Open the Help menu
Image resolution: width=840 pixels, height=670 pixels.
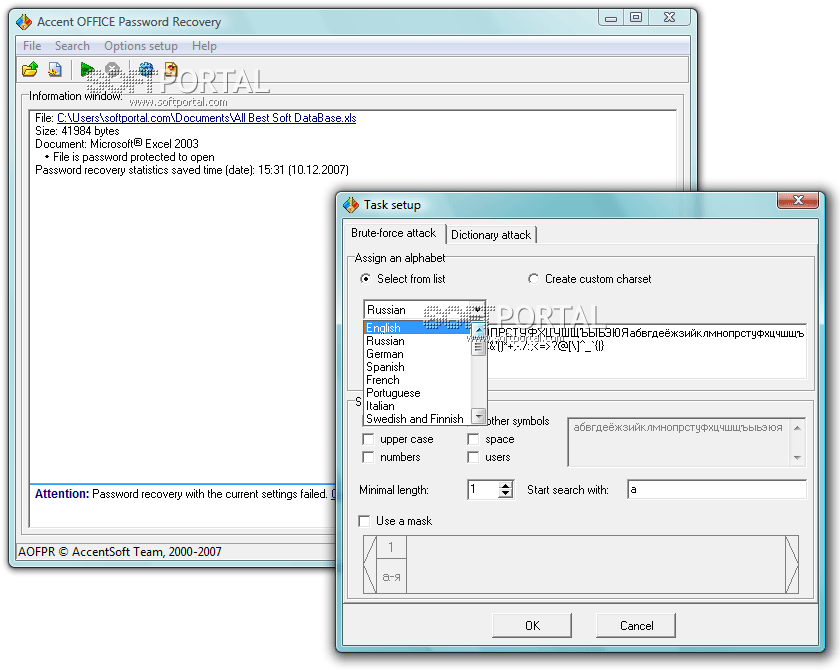coord(204,46)
